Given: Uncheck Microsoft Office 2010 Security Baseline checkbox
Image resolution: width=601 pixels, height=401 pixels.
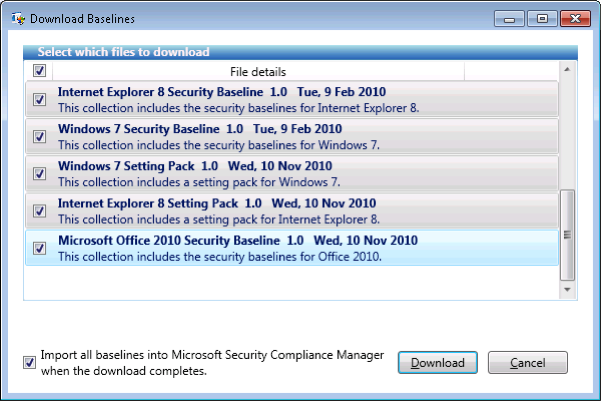Looking at the screenshot, I should pyautogui.click(x=39, y=248).
